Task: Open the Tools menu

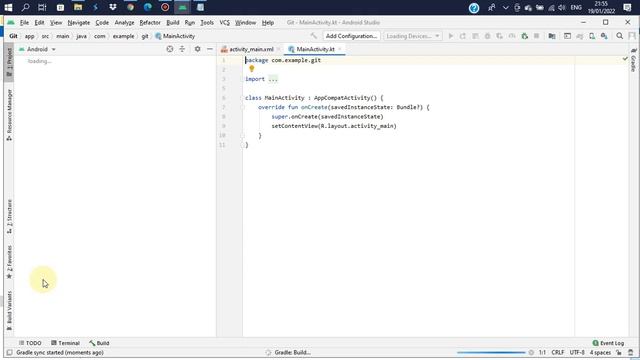Action: tap(207, 22)
